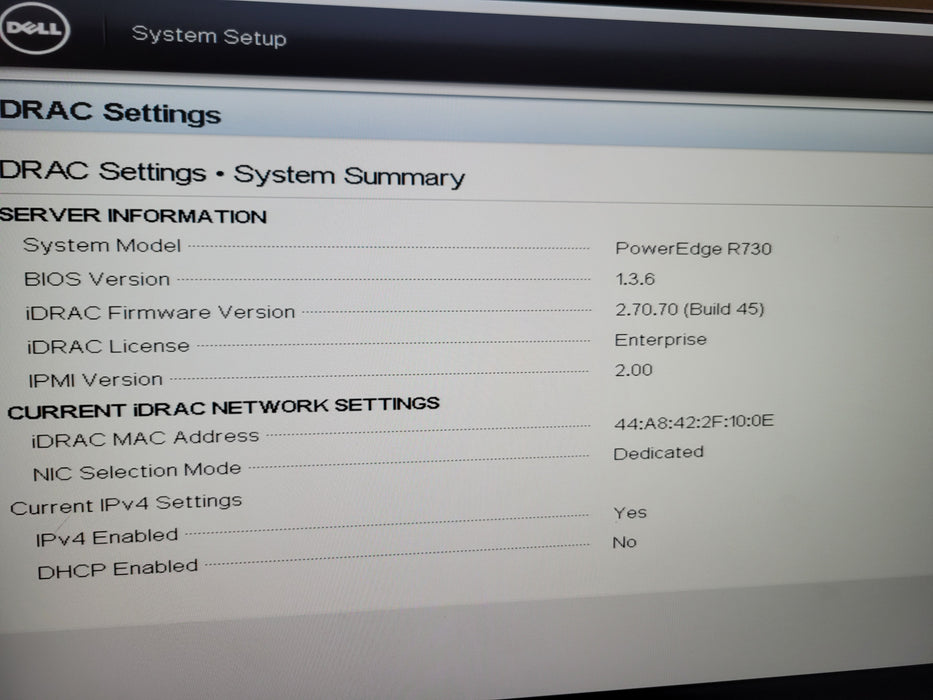Image resolution: width=933 pixels, height=700 pixels.
Task: Select the iDRAC Firmware Version label
Action: (x=160, y=312)
